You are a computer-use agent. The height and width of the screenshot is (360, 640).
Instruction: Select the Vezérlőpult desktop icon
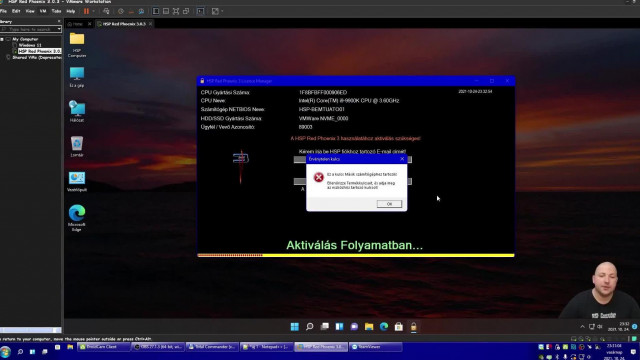coord(77,182)
